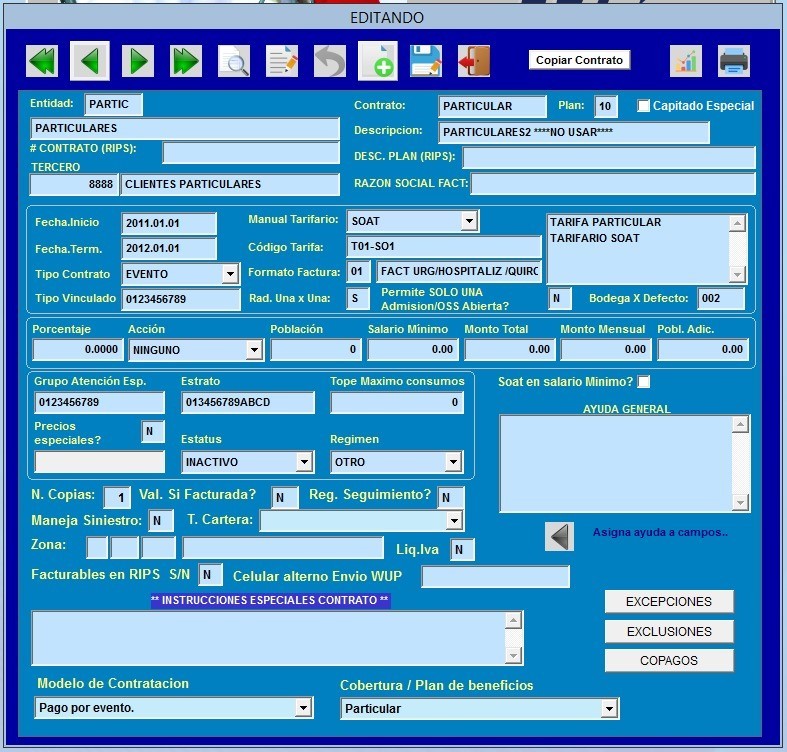The width and height of the screenshot is (787, 752).
Task: Click AYUDA GENERAL scrollbar down arrow
Action: pos(740,502)
